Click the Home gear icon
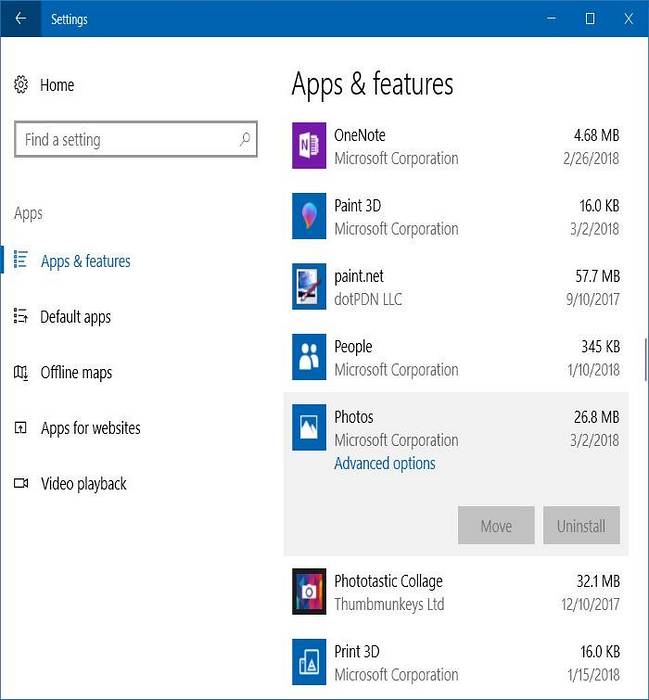This screenshot has height=700, width=649. 21,85
